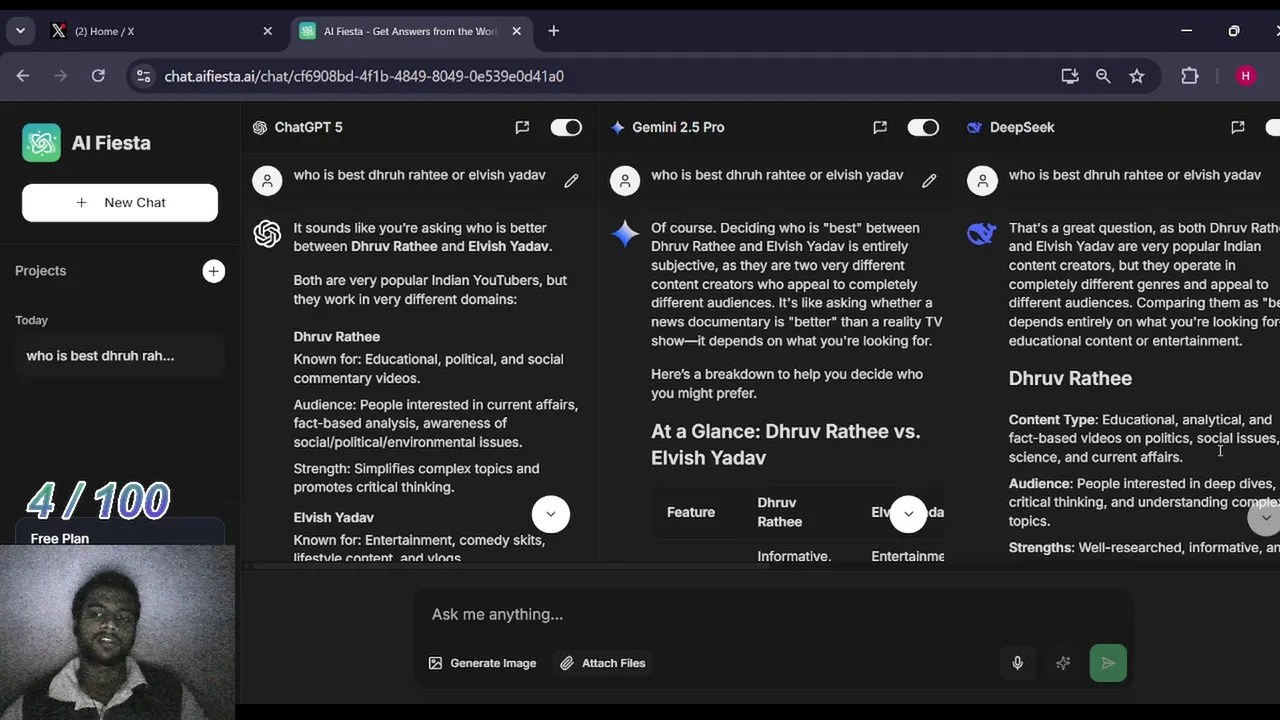This screenshot has width=1280, height=720.
Task: Click the user avatar in Gemini column
Action: (625, 181)
